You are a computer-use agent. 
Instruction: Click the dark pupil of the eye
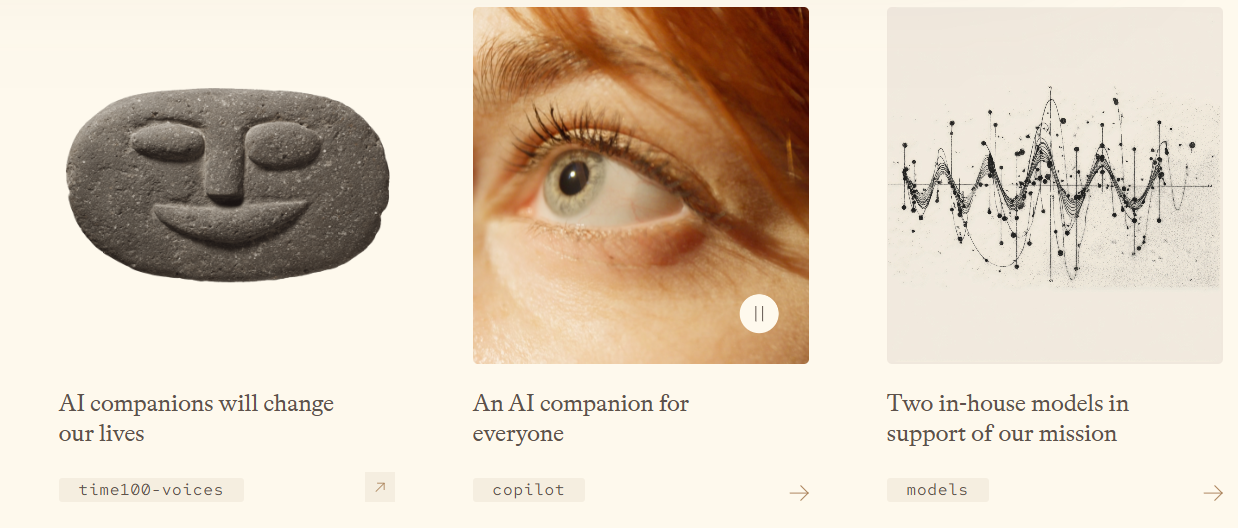[573, 177]
